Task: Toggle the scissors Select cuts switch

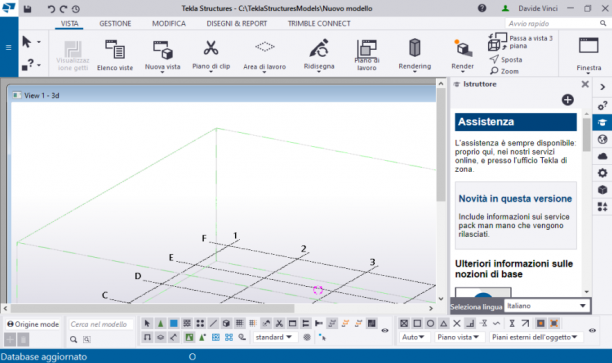Action: [x=279, y=323]
